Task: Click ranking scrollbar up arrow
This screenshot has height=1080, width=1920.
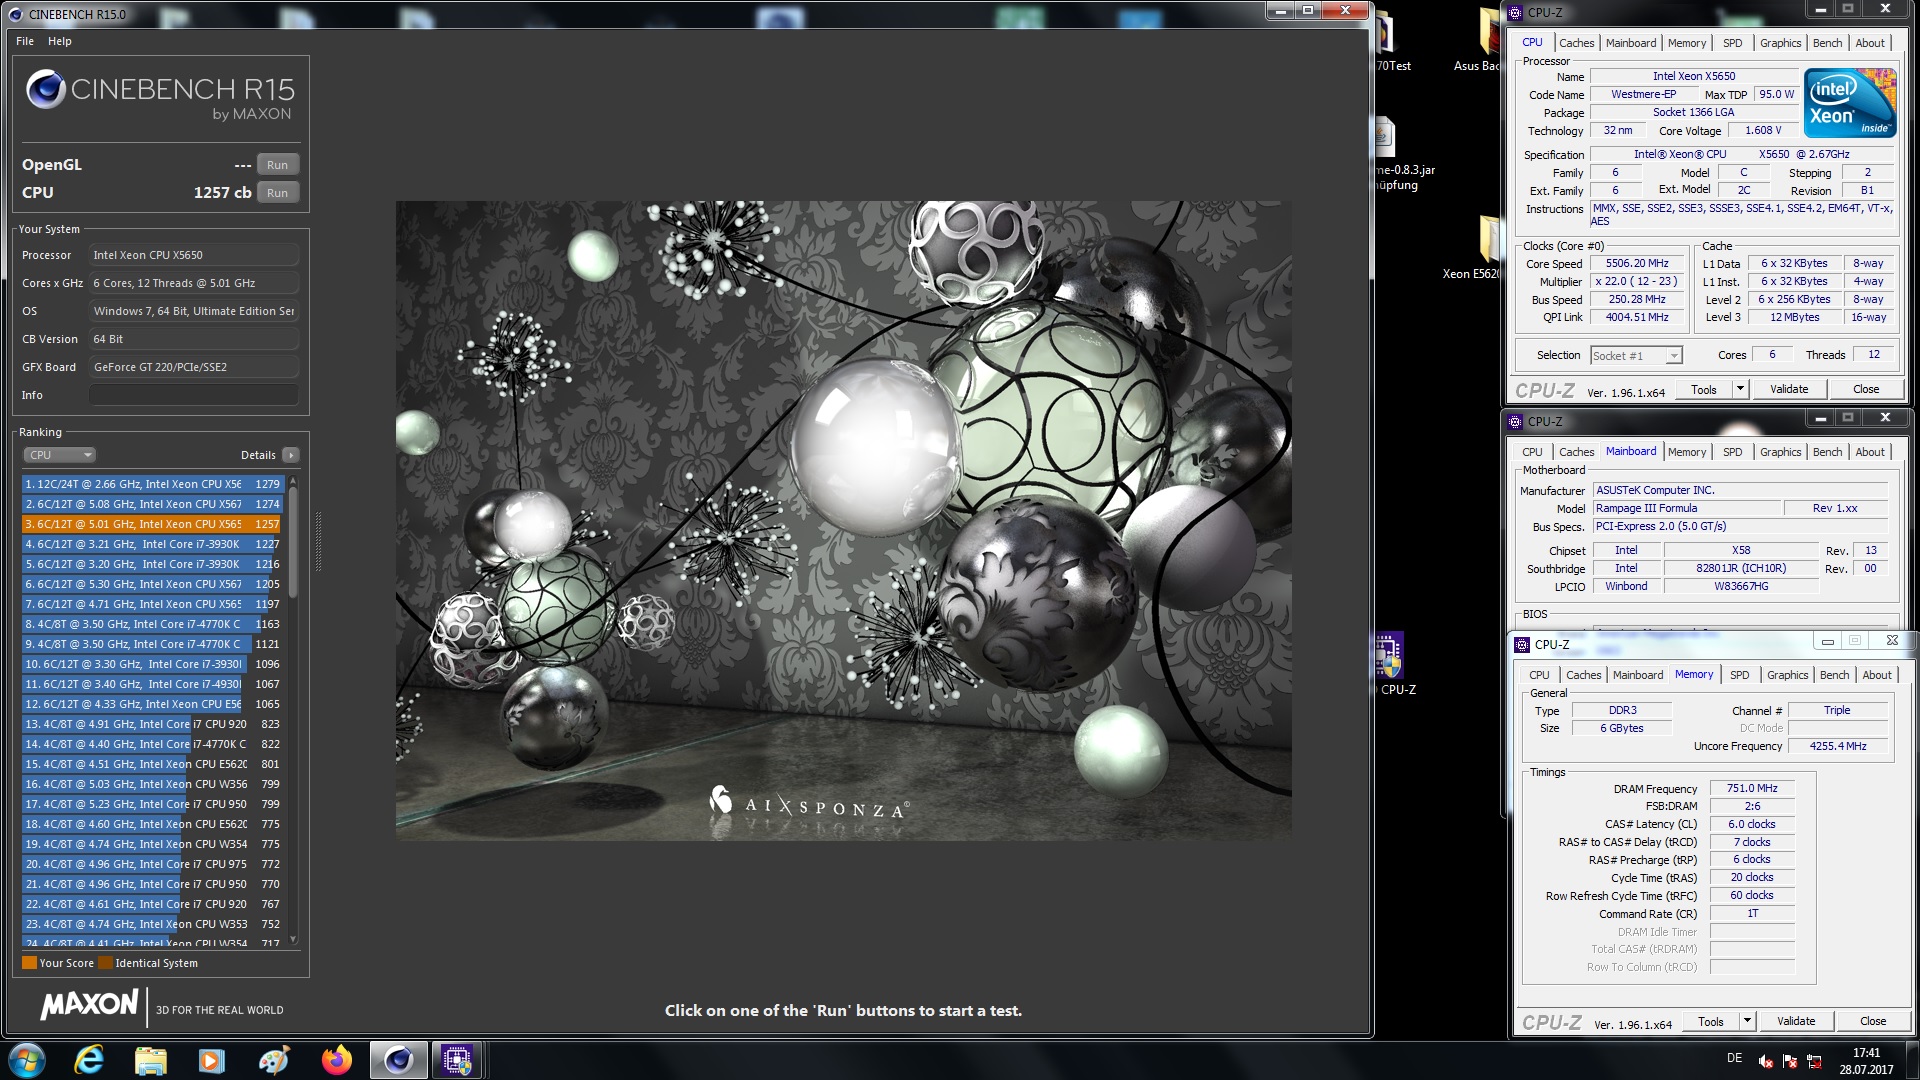Action: pos(293,482)
